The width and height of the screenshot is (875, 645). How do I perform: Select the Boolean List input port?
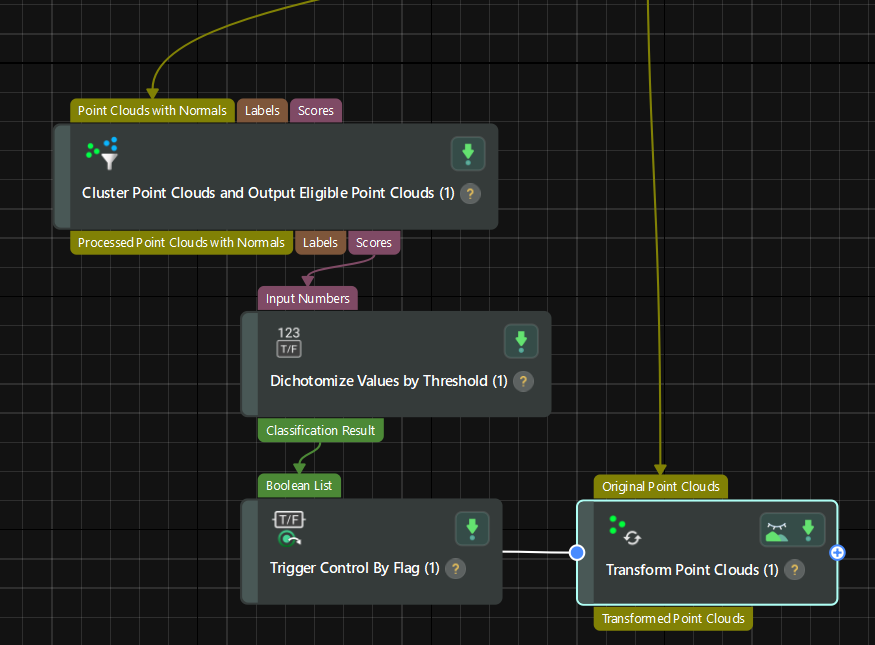click(300, 486)
